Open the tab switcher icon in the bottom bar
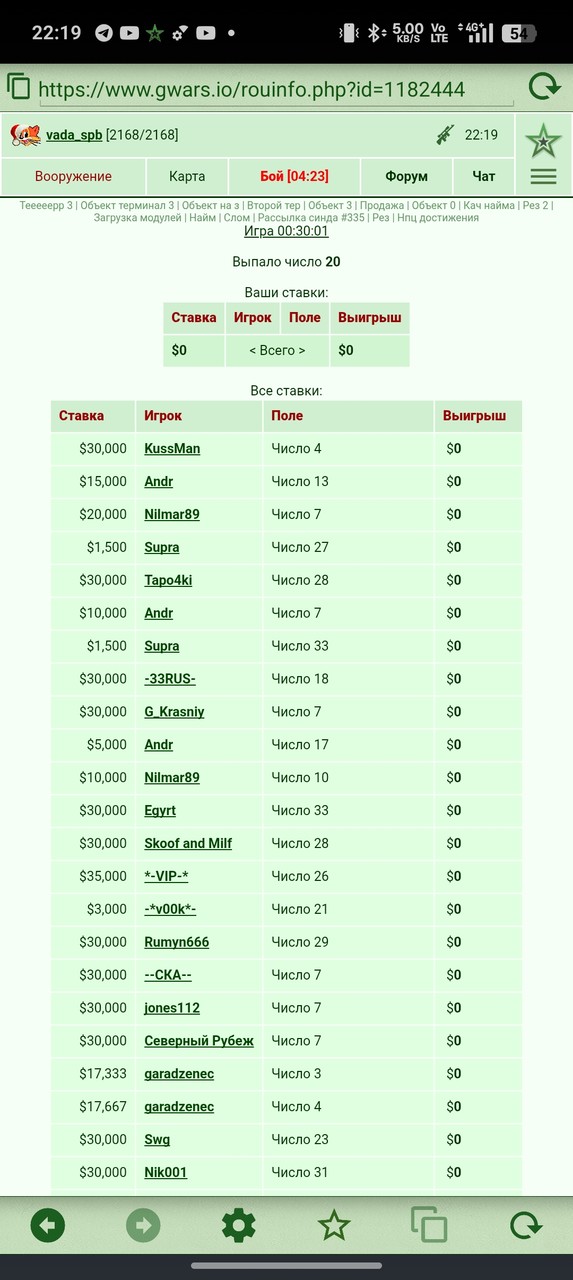Image resolution: width=573 pixels, height=1280 pixels. (429, 1225)
